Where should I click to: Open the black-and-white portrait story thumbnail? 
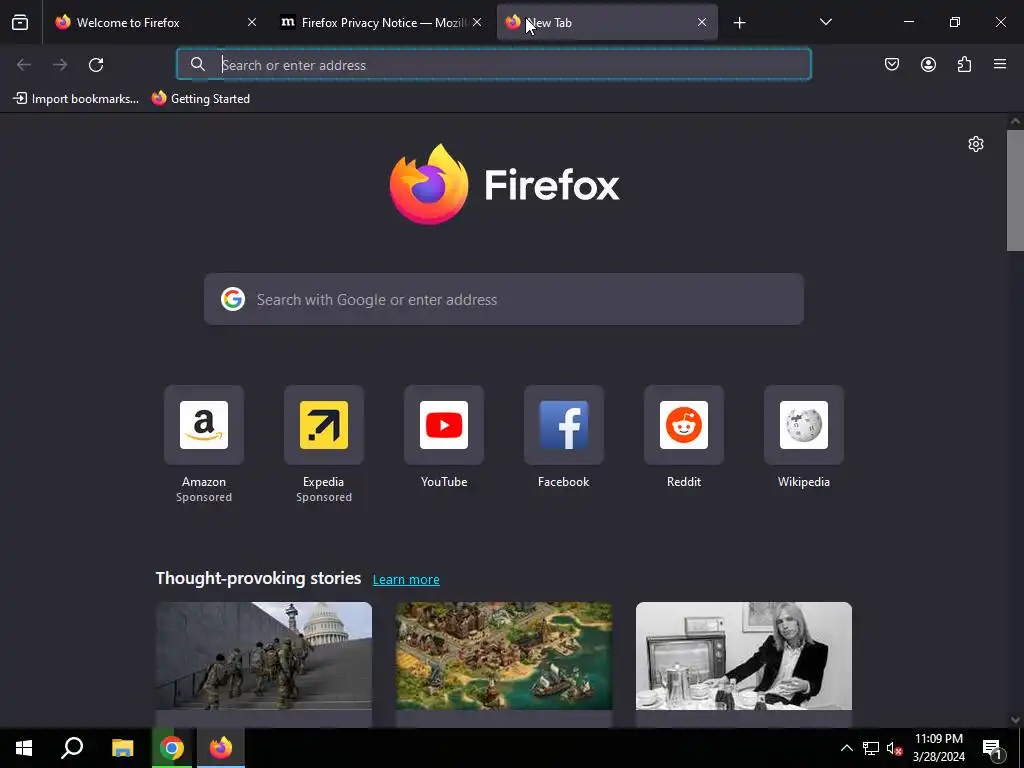[744, 656]
